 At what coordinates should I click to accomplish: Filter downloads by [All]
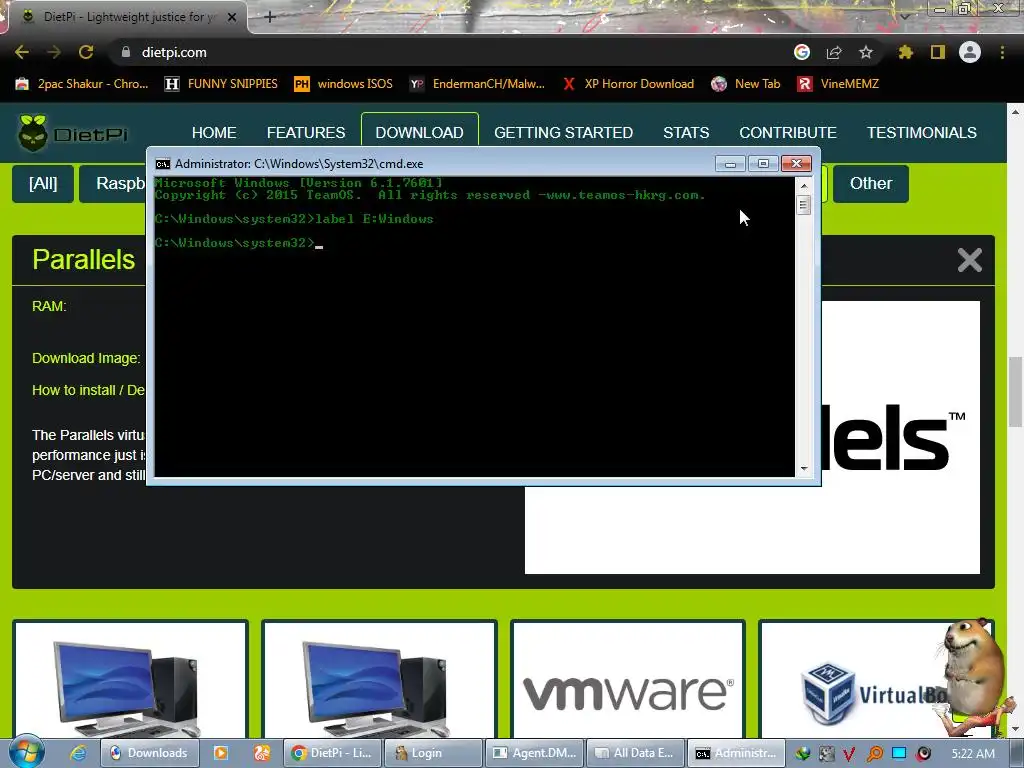43,184
